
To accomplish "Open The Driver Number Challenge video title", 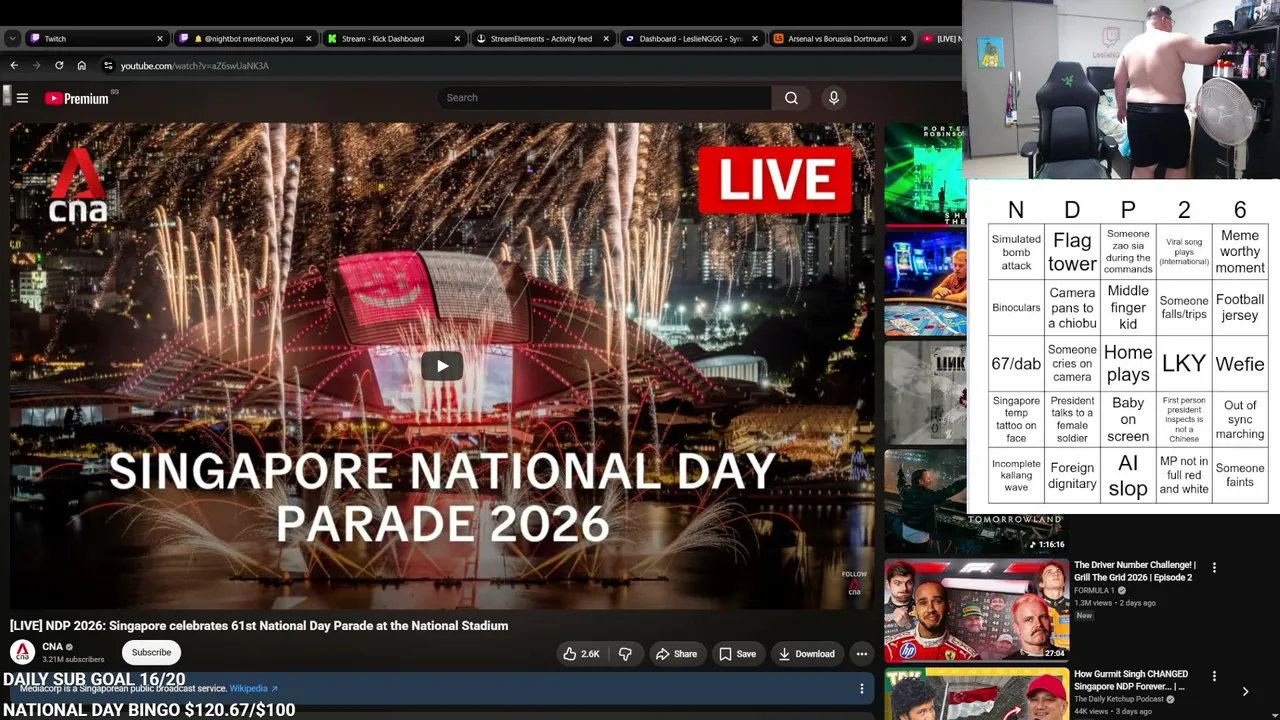I will pos(1135,571).
